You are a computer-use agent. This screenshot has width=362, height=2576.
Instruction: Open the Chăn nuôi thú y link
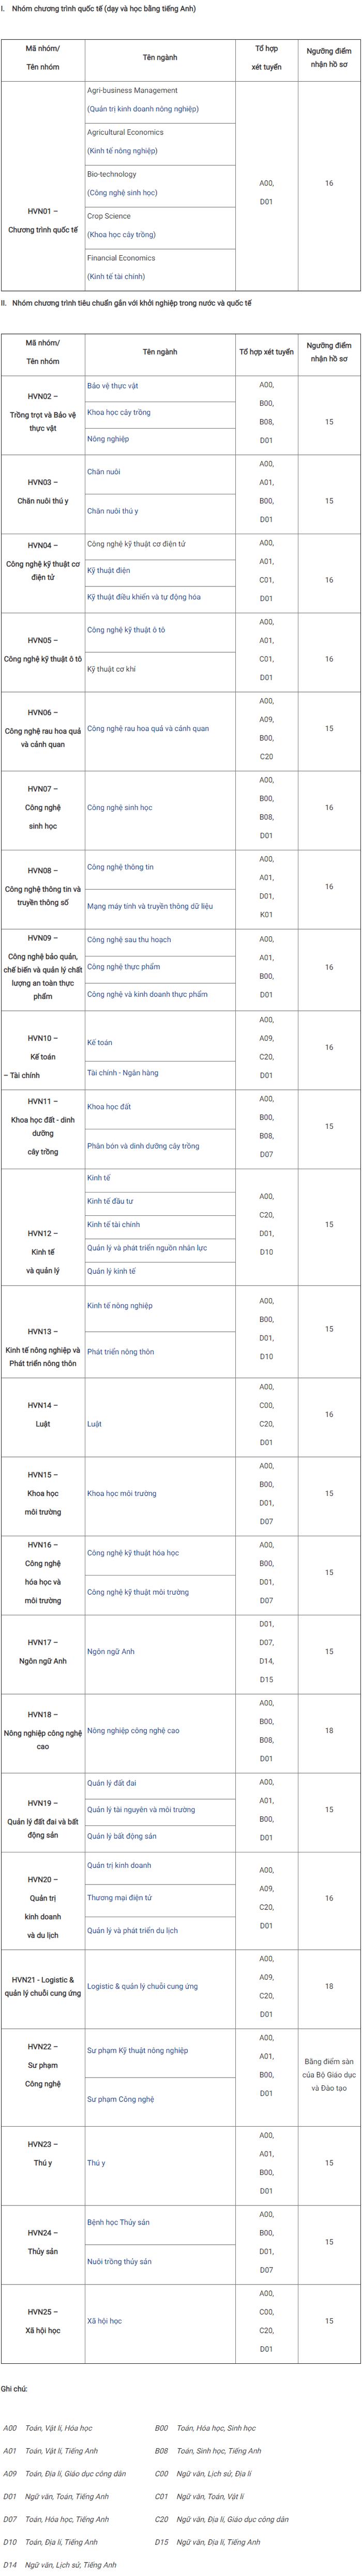113,511
